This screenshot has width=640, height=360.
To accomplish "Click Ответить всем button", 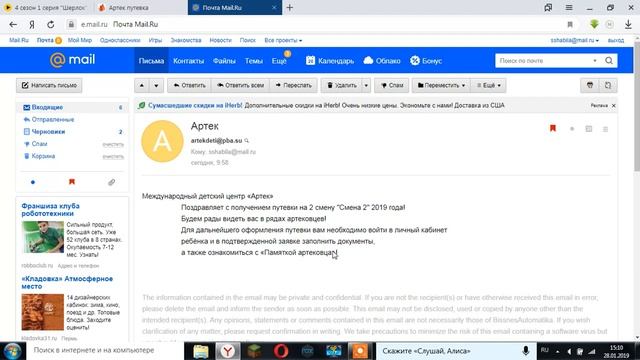I will pos(240,85).
